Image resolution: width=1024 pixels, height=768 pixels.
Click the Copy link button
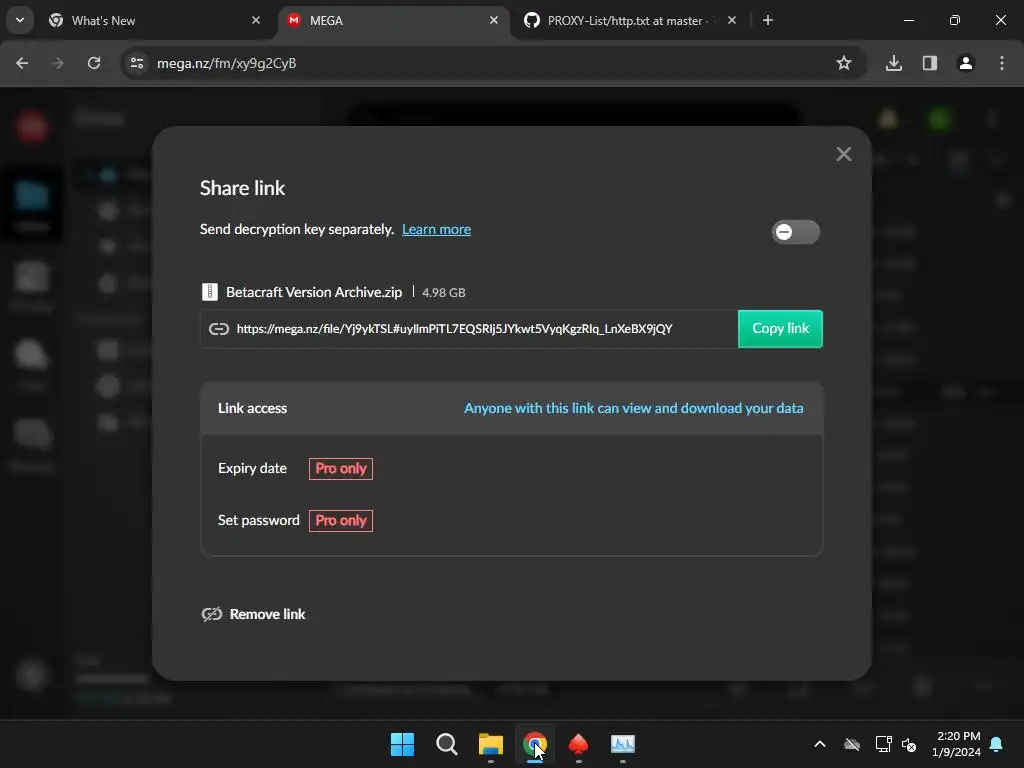point(780,328)
